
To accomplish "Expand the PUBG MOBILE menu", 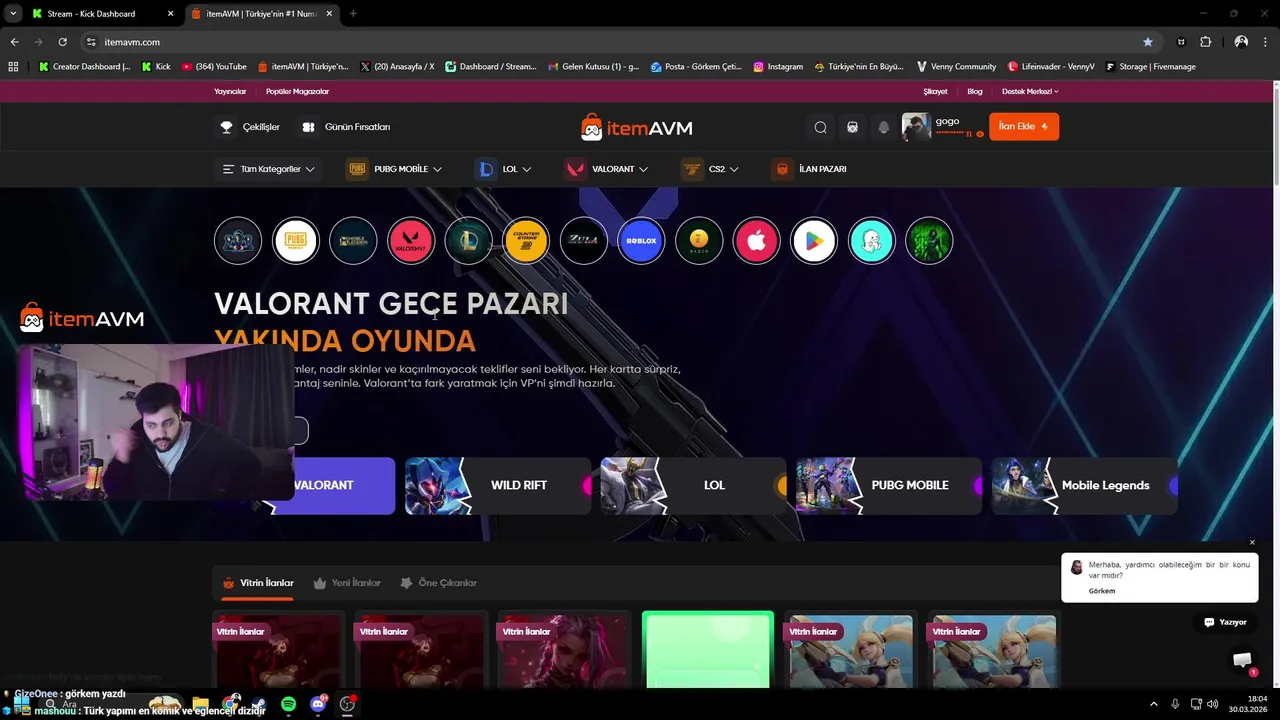I will click(x=395, y=169).
